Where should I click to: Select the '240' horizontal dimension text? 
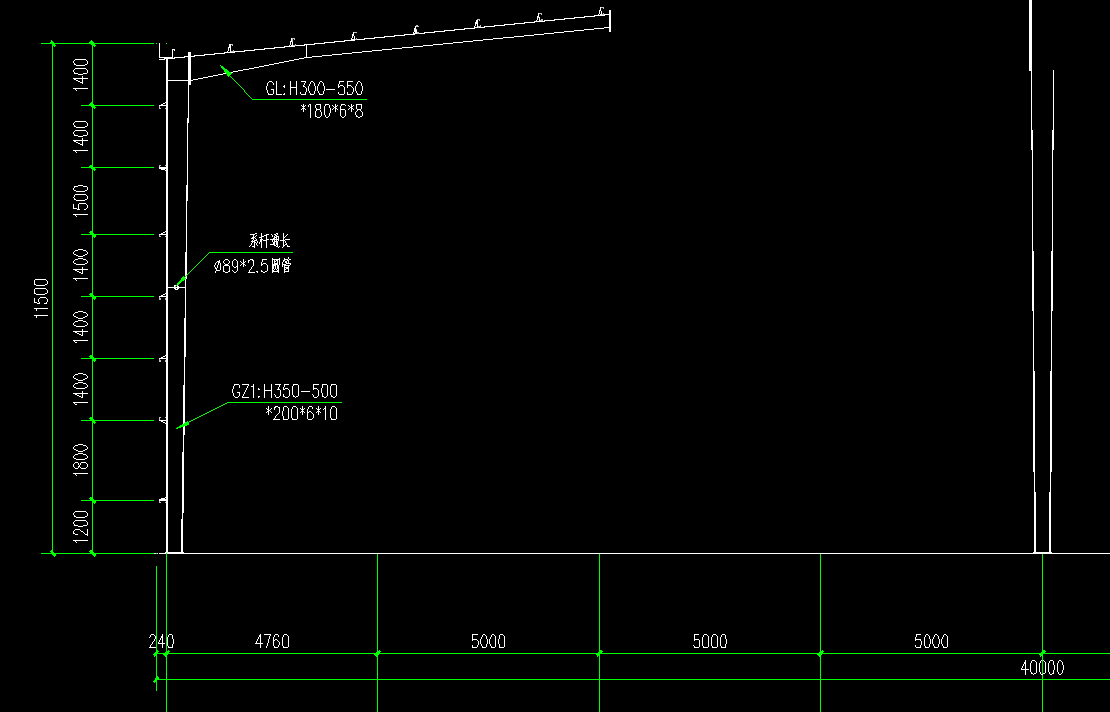coord(161,641)
